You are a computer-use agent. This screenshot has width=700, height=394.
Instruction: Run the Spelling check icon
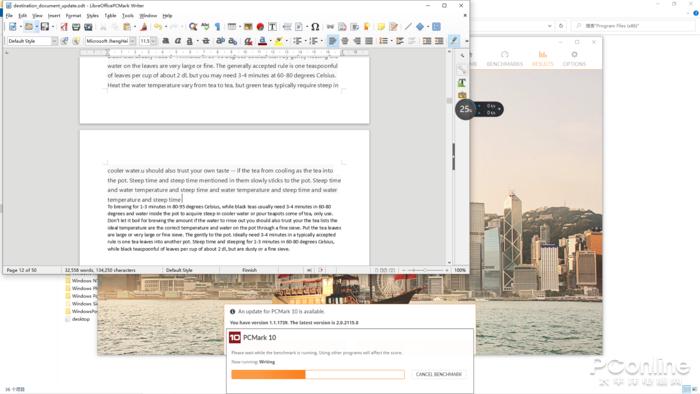tap(205, 27)
